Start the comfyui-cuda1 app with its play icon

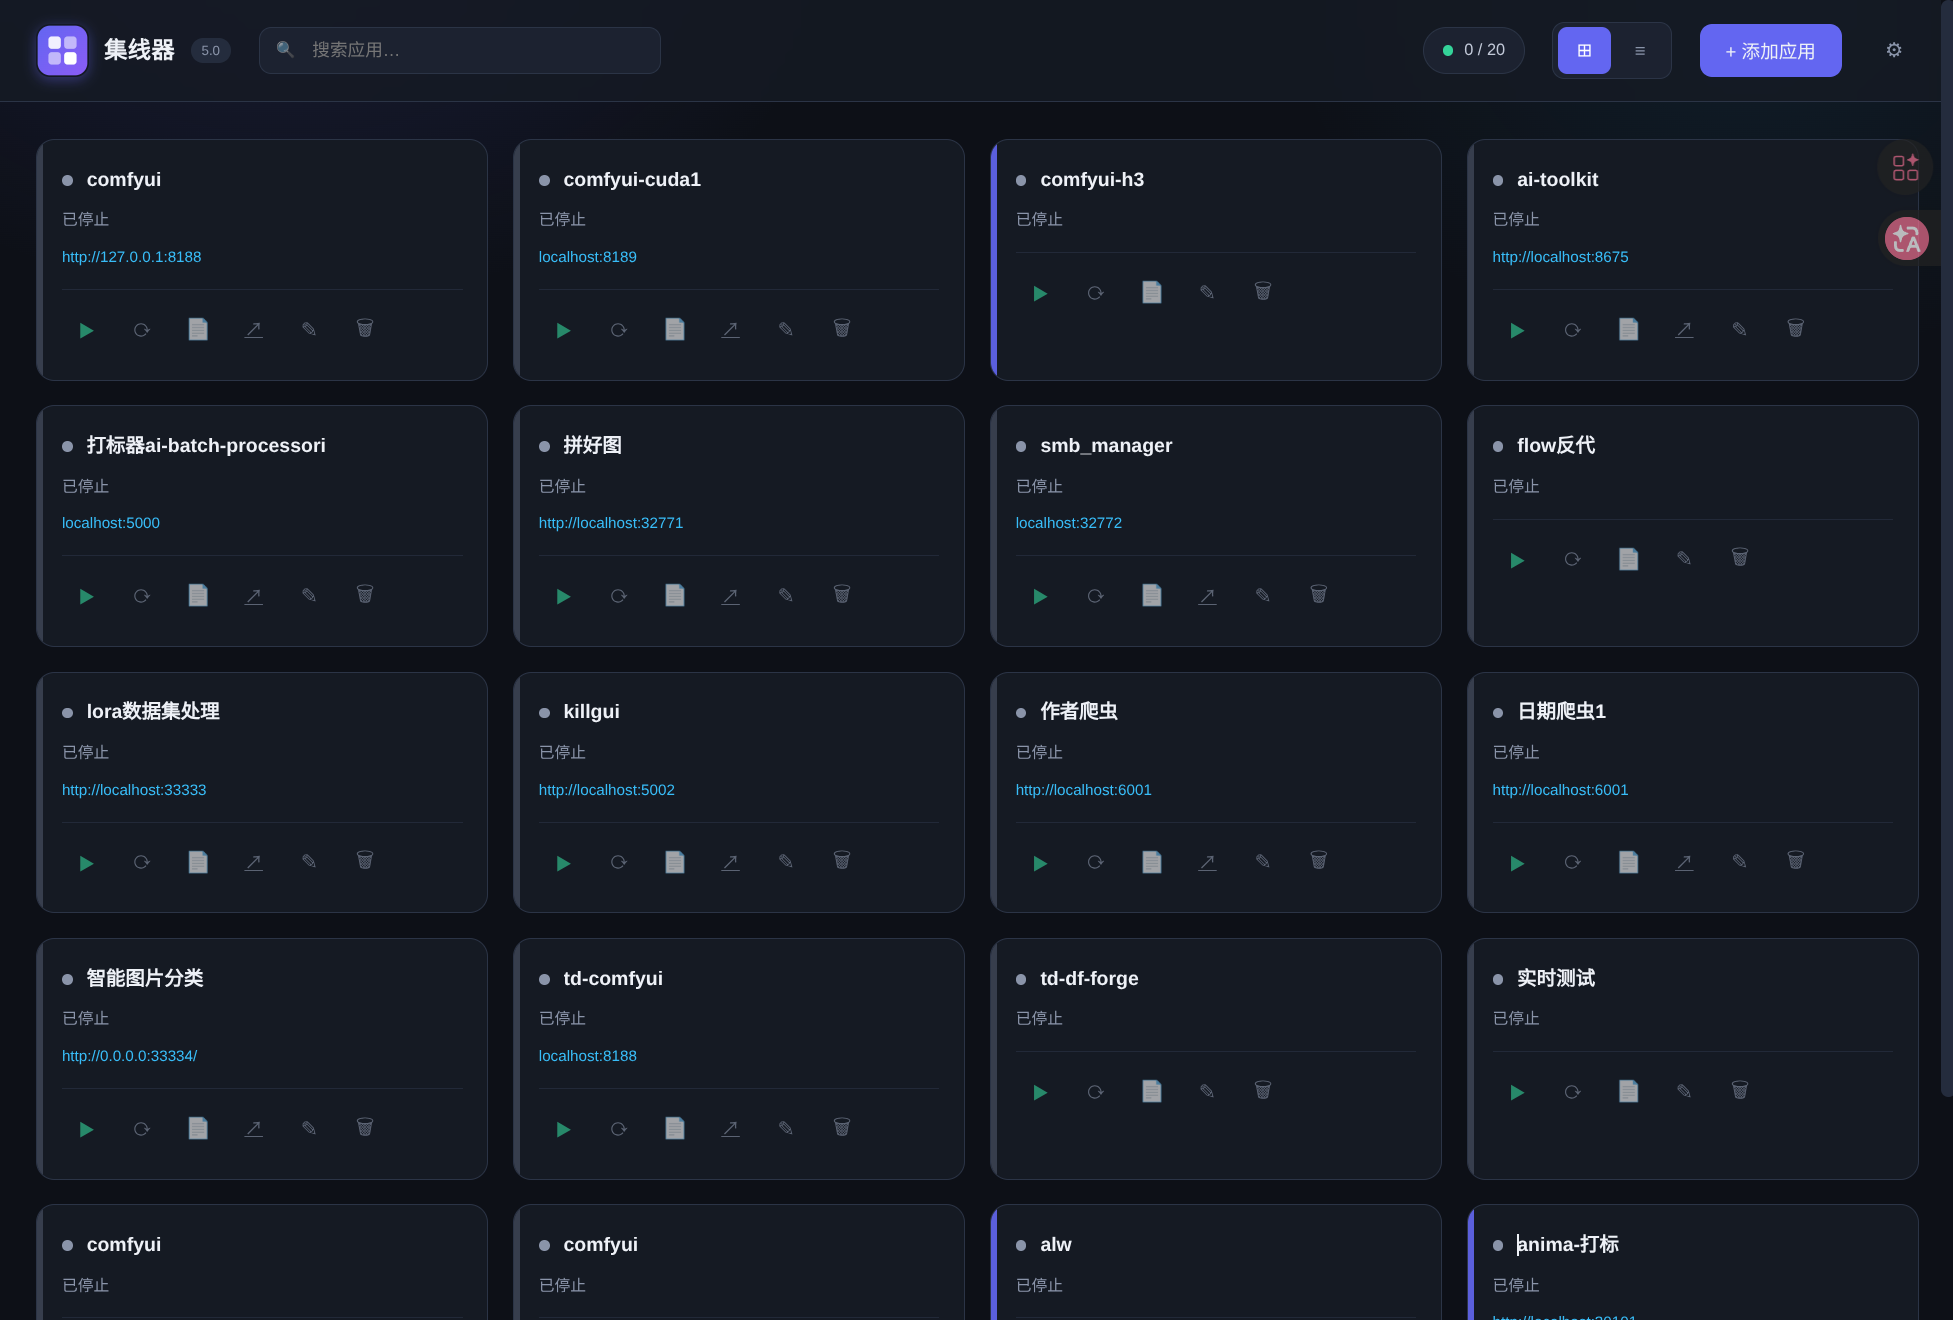tap(563, 330)
